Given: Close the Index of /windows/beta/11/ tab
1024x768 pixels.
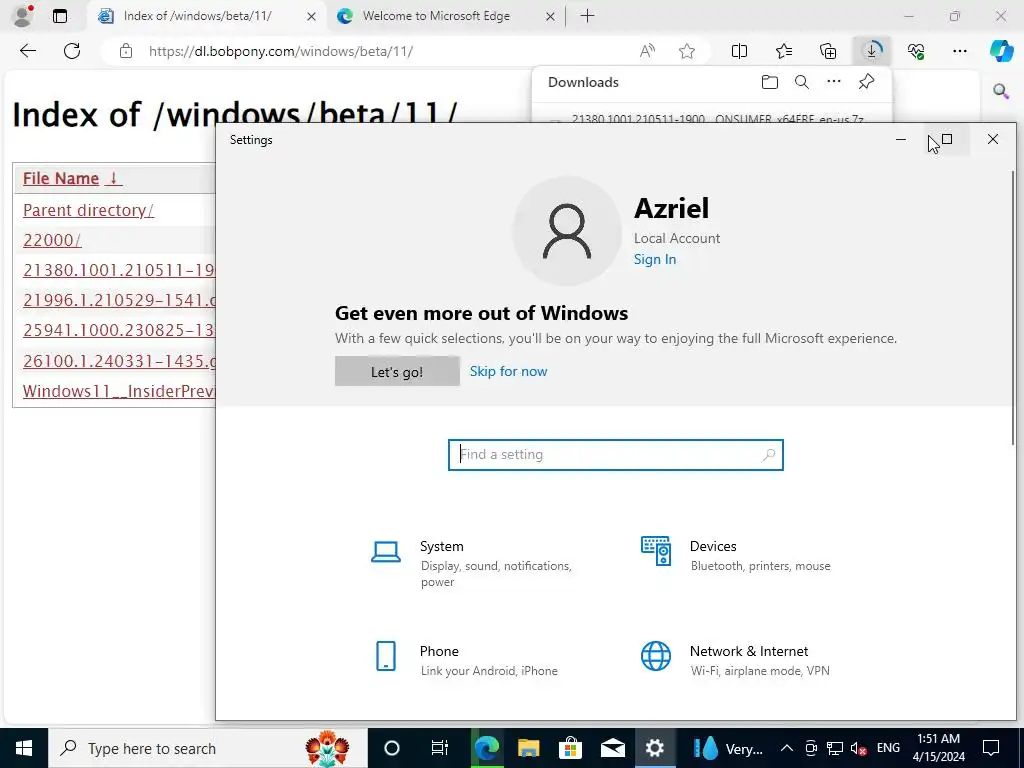Looking at the screenshot, I should click(x=312, y=16).
